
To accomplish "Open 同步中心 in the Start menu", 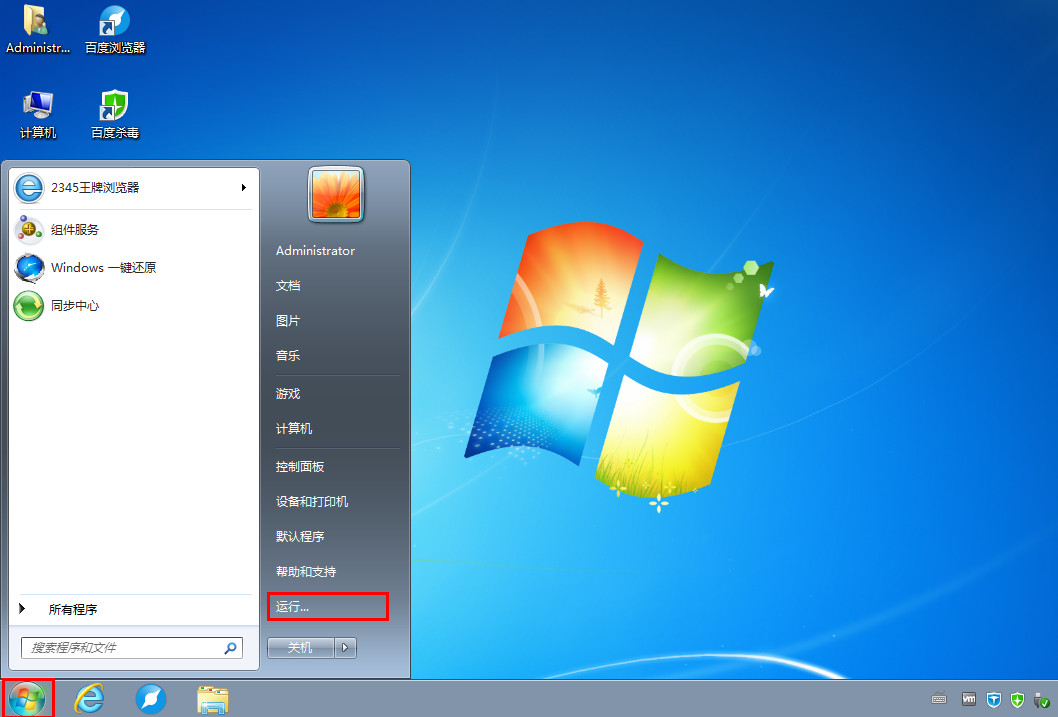I will click(x=75, y=305).
